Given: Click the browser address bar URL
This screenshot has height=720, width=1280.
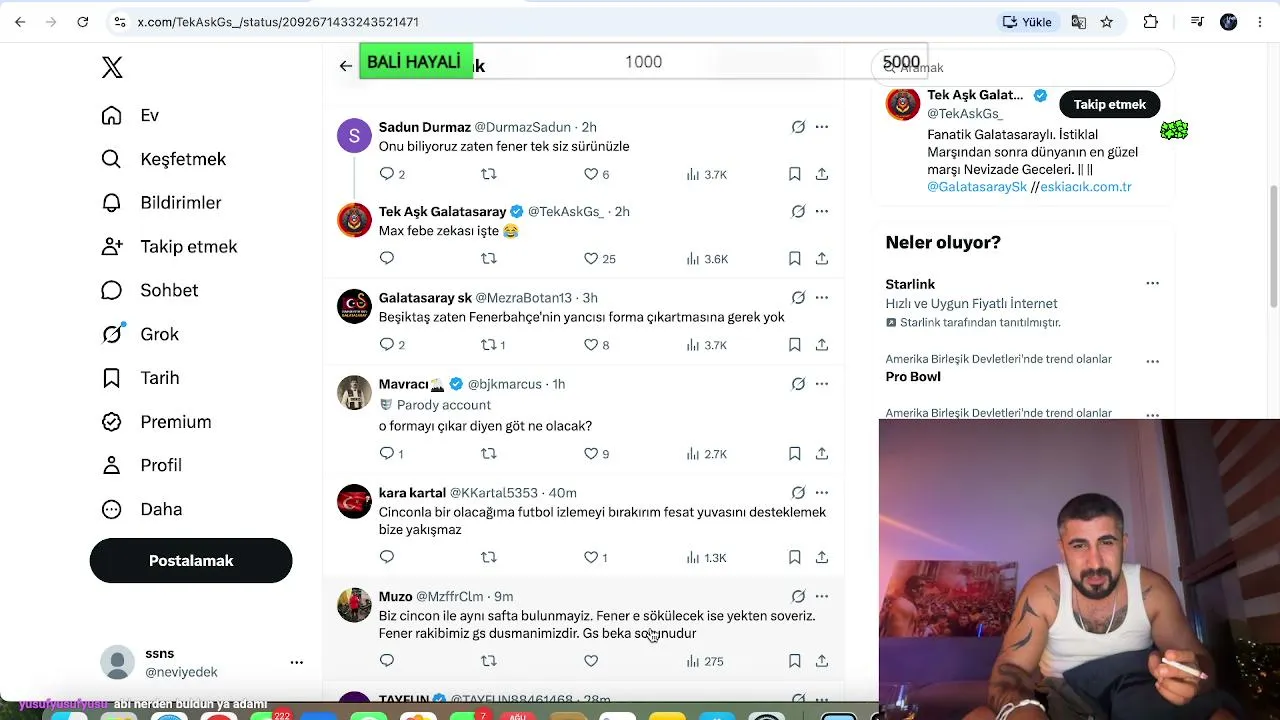Looking at the screenshot, I should coord(278,22).
